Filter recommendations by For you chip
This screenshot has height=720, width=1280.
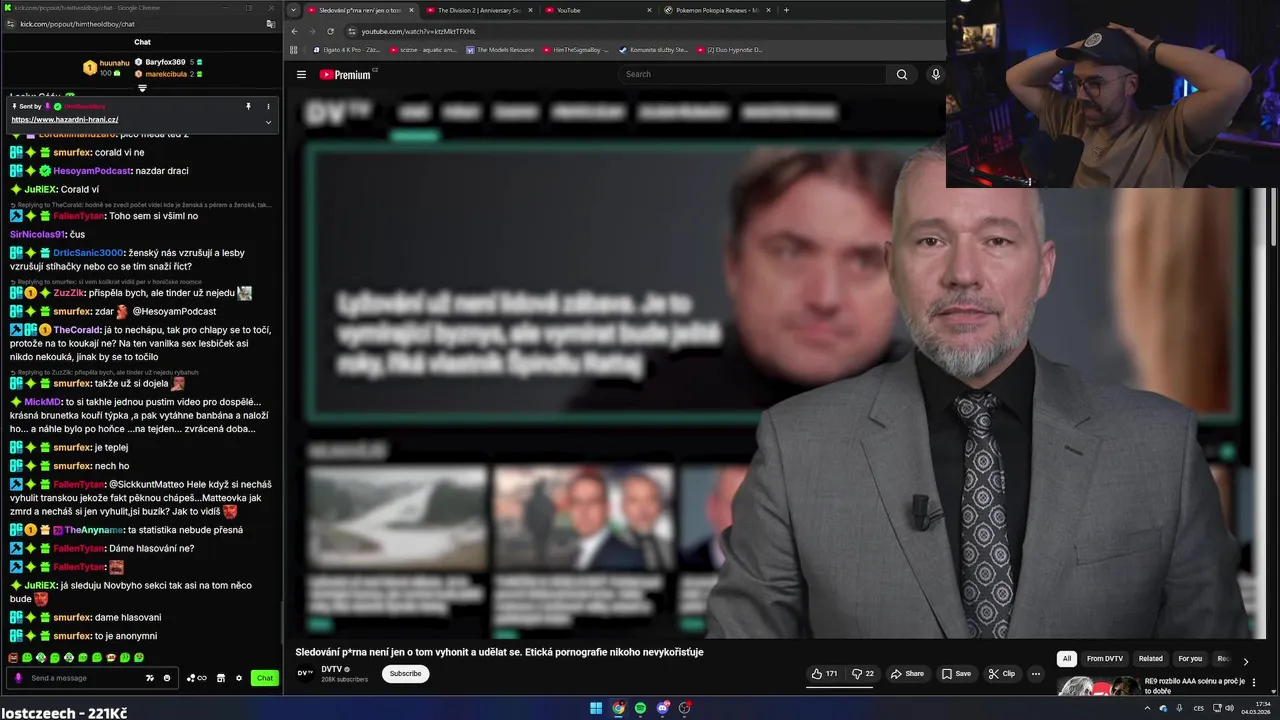coord(1190,659)
